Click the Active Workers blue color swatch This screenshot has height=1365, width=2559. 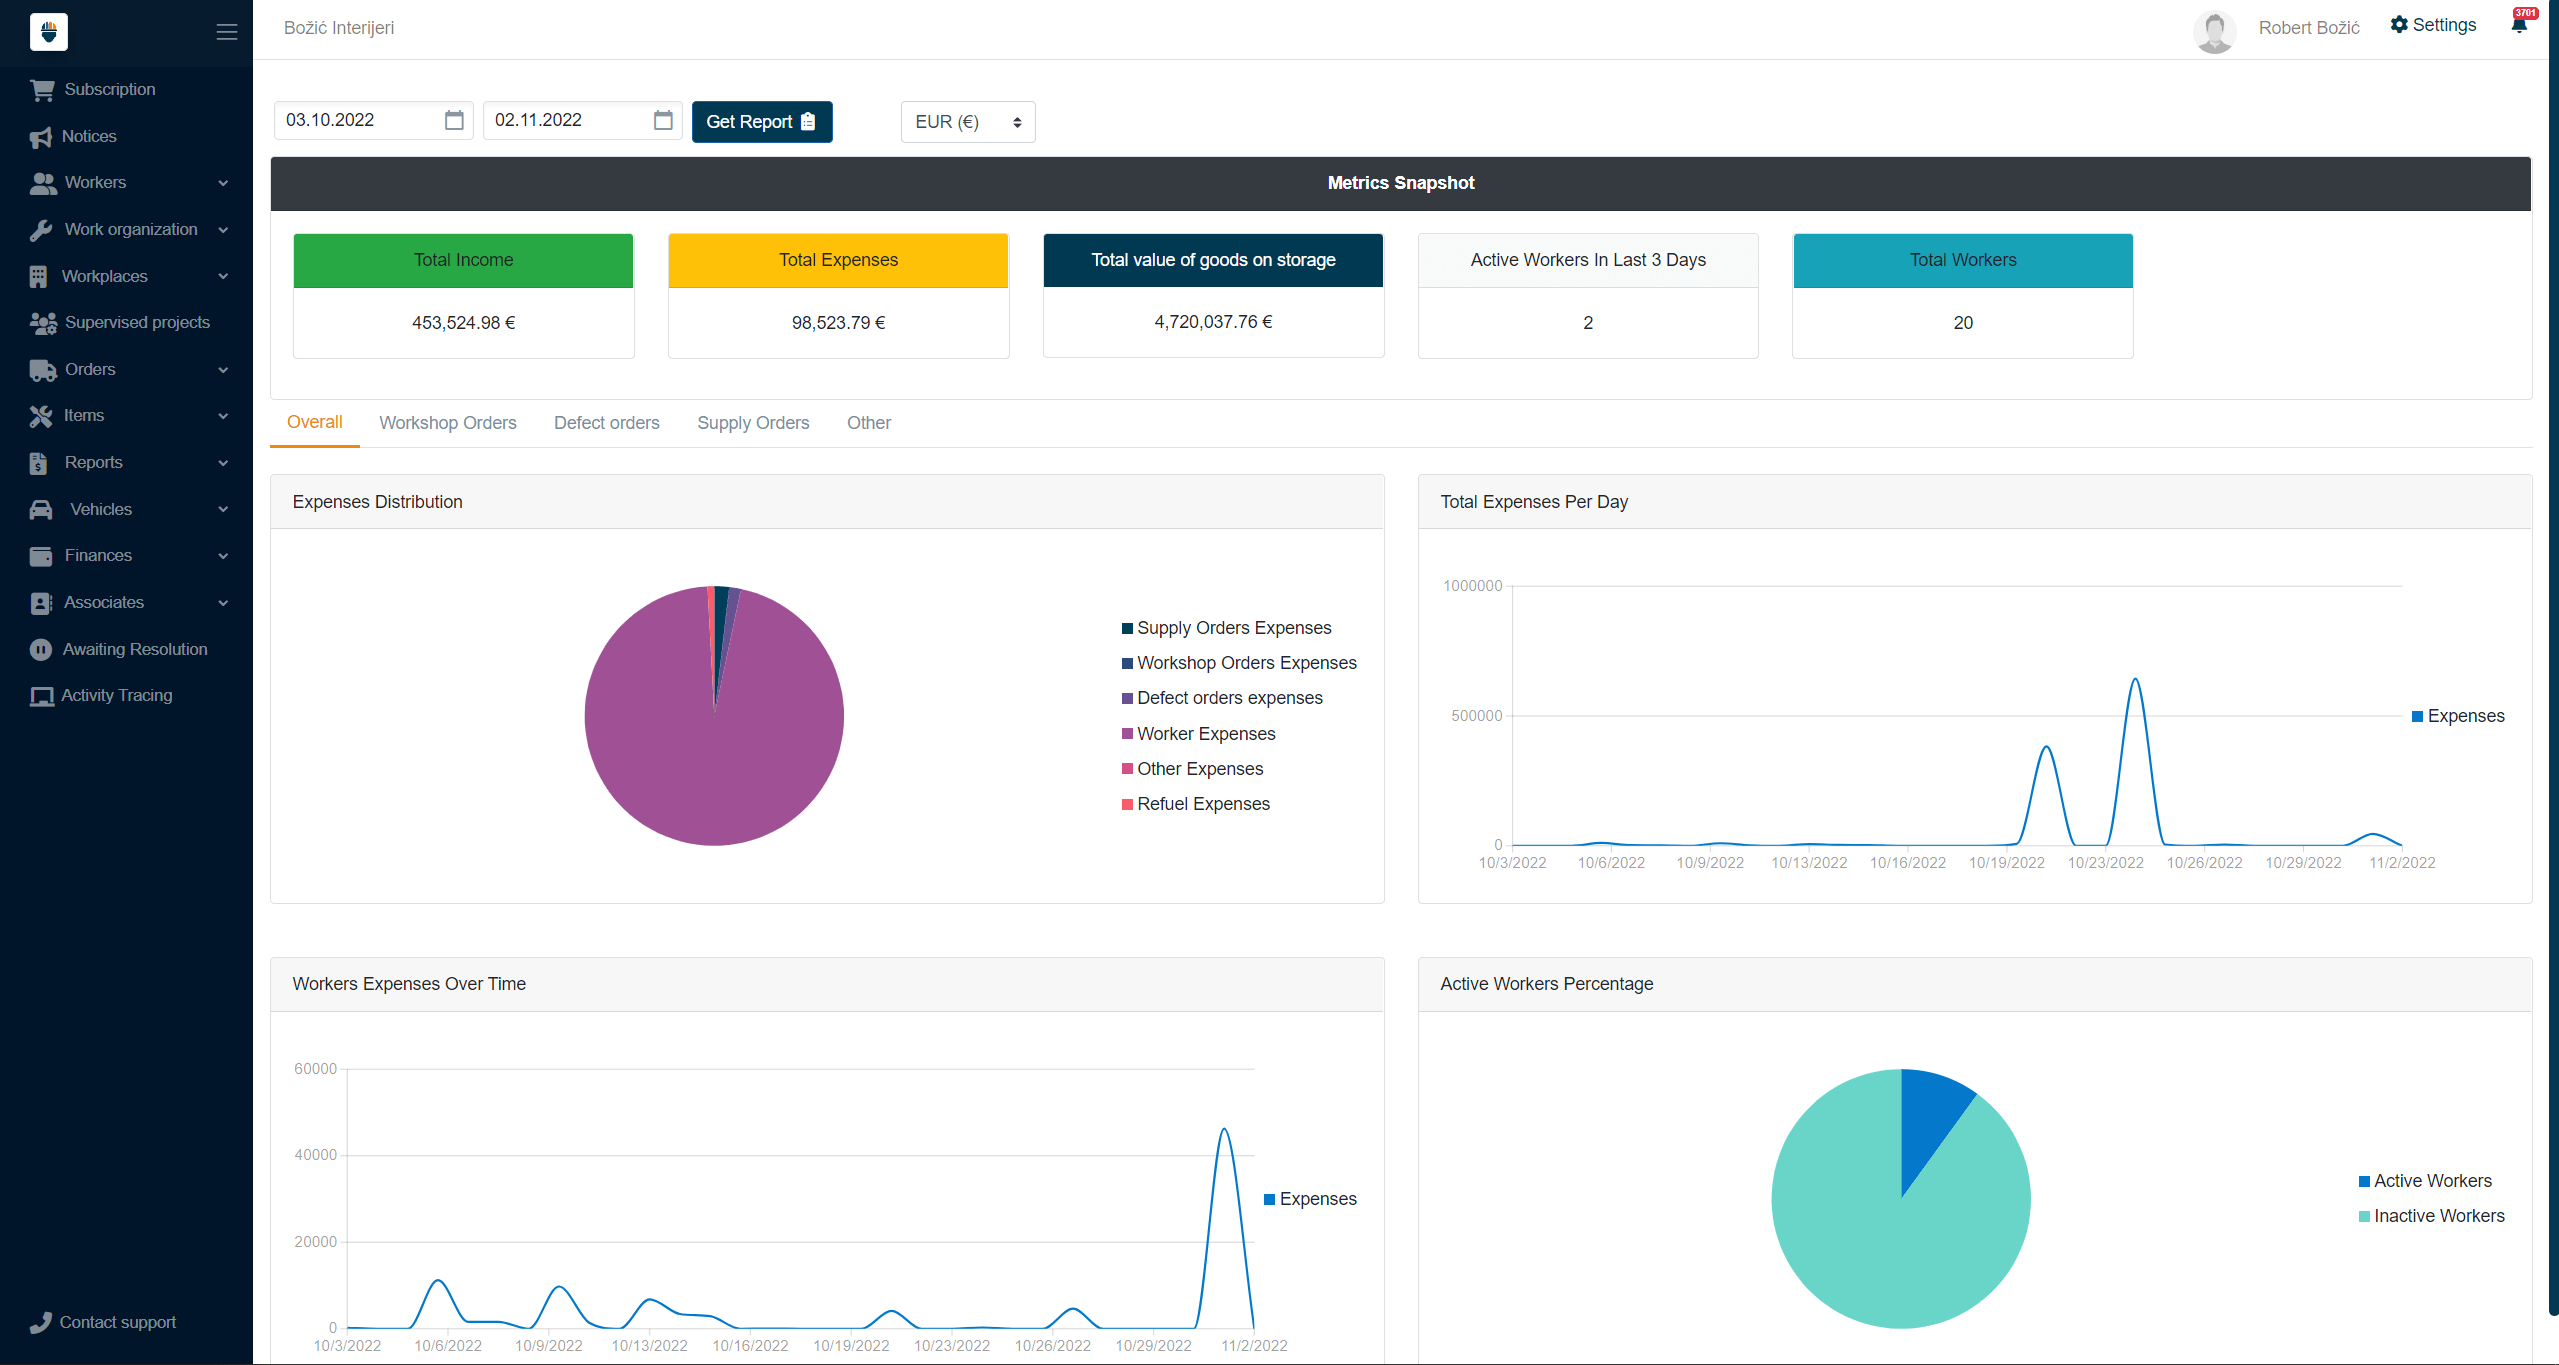click(x=2364, y=1181)
